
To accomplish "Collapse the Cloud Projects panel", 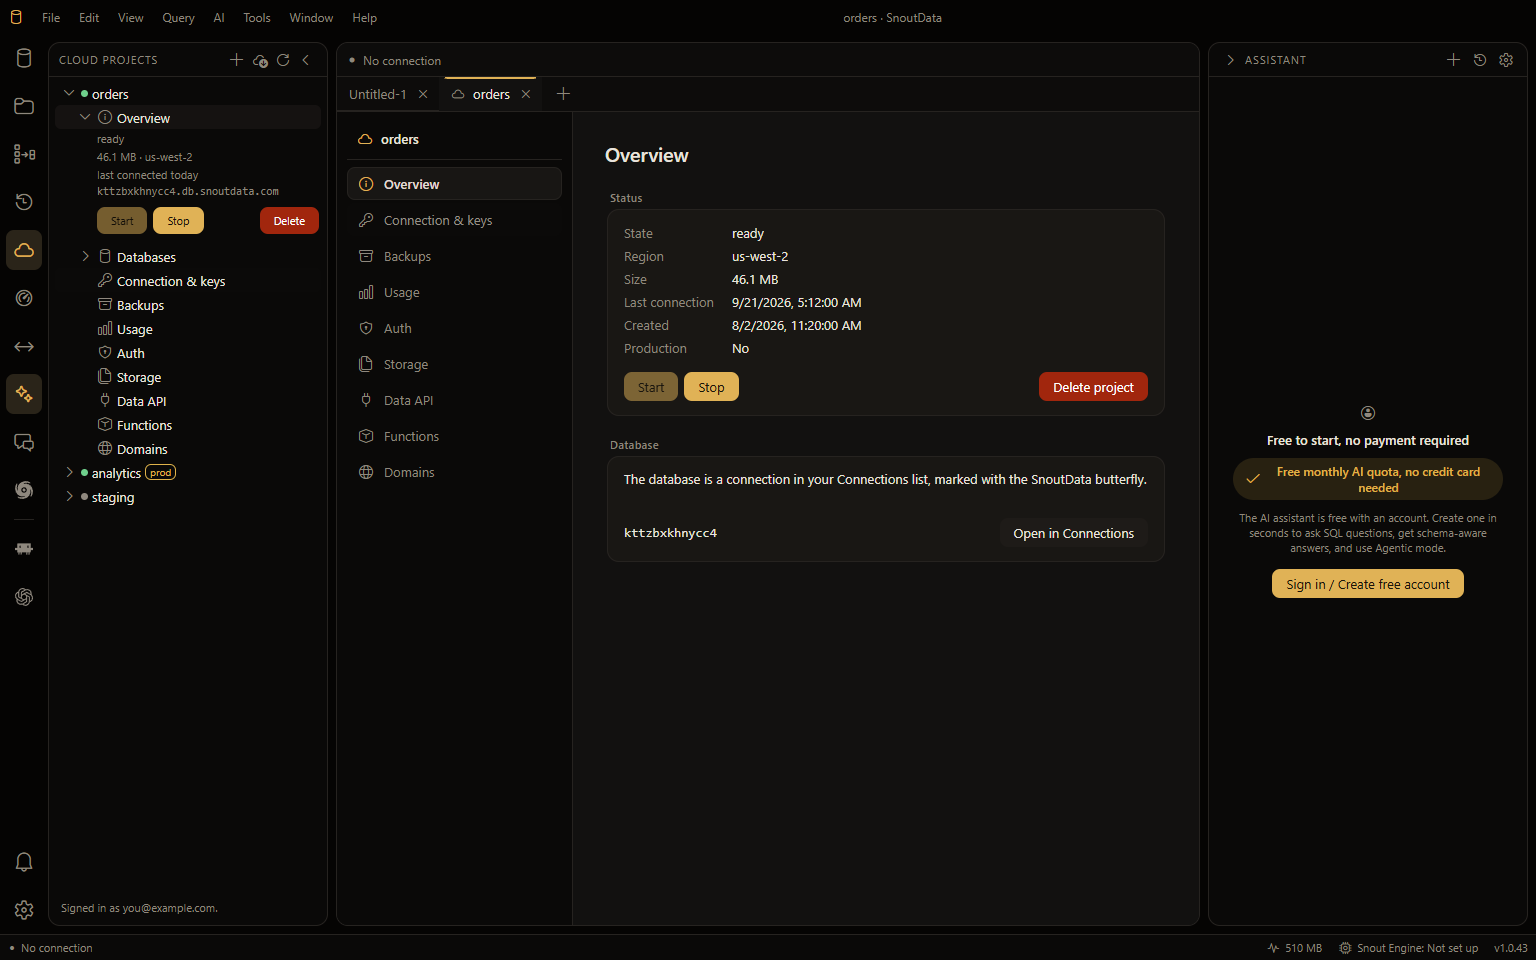I will (x=306, y=60).
